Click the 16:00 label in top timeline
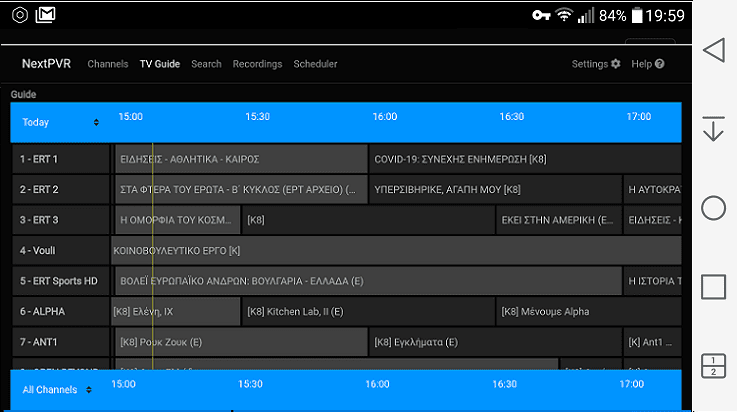Screen dimensions: 738x412 pyautogui.click(x=385, y=116)
